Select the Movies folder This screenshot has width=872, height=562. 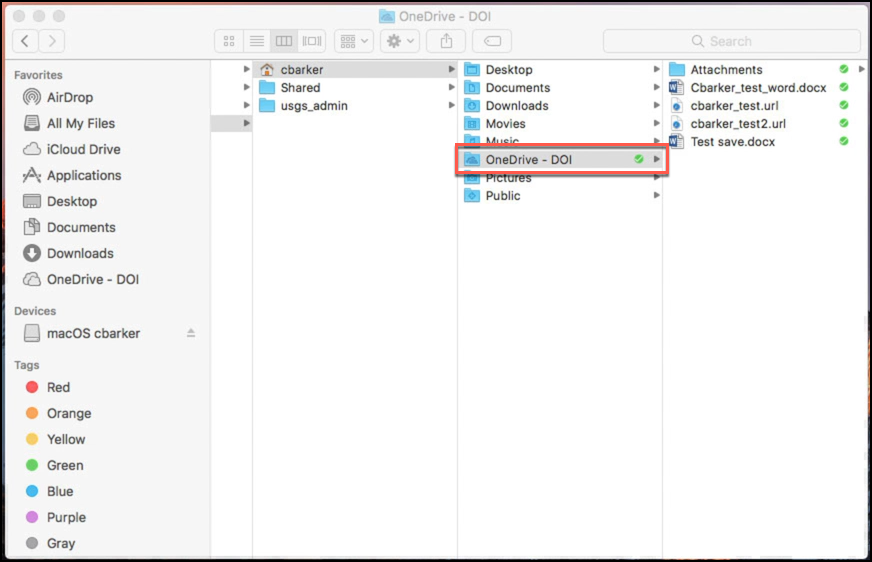560,123
